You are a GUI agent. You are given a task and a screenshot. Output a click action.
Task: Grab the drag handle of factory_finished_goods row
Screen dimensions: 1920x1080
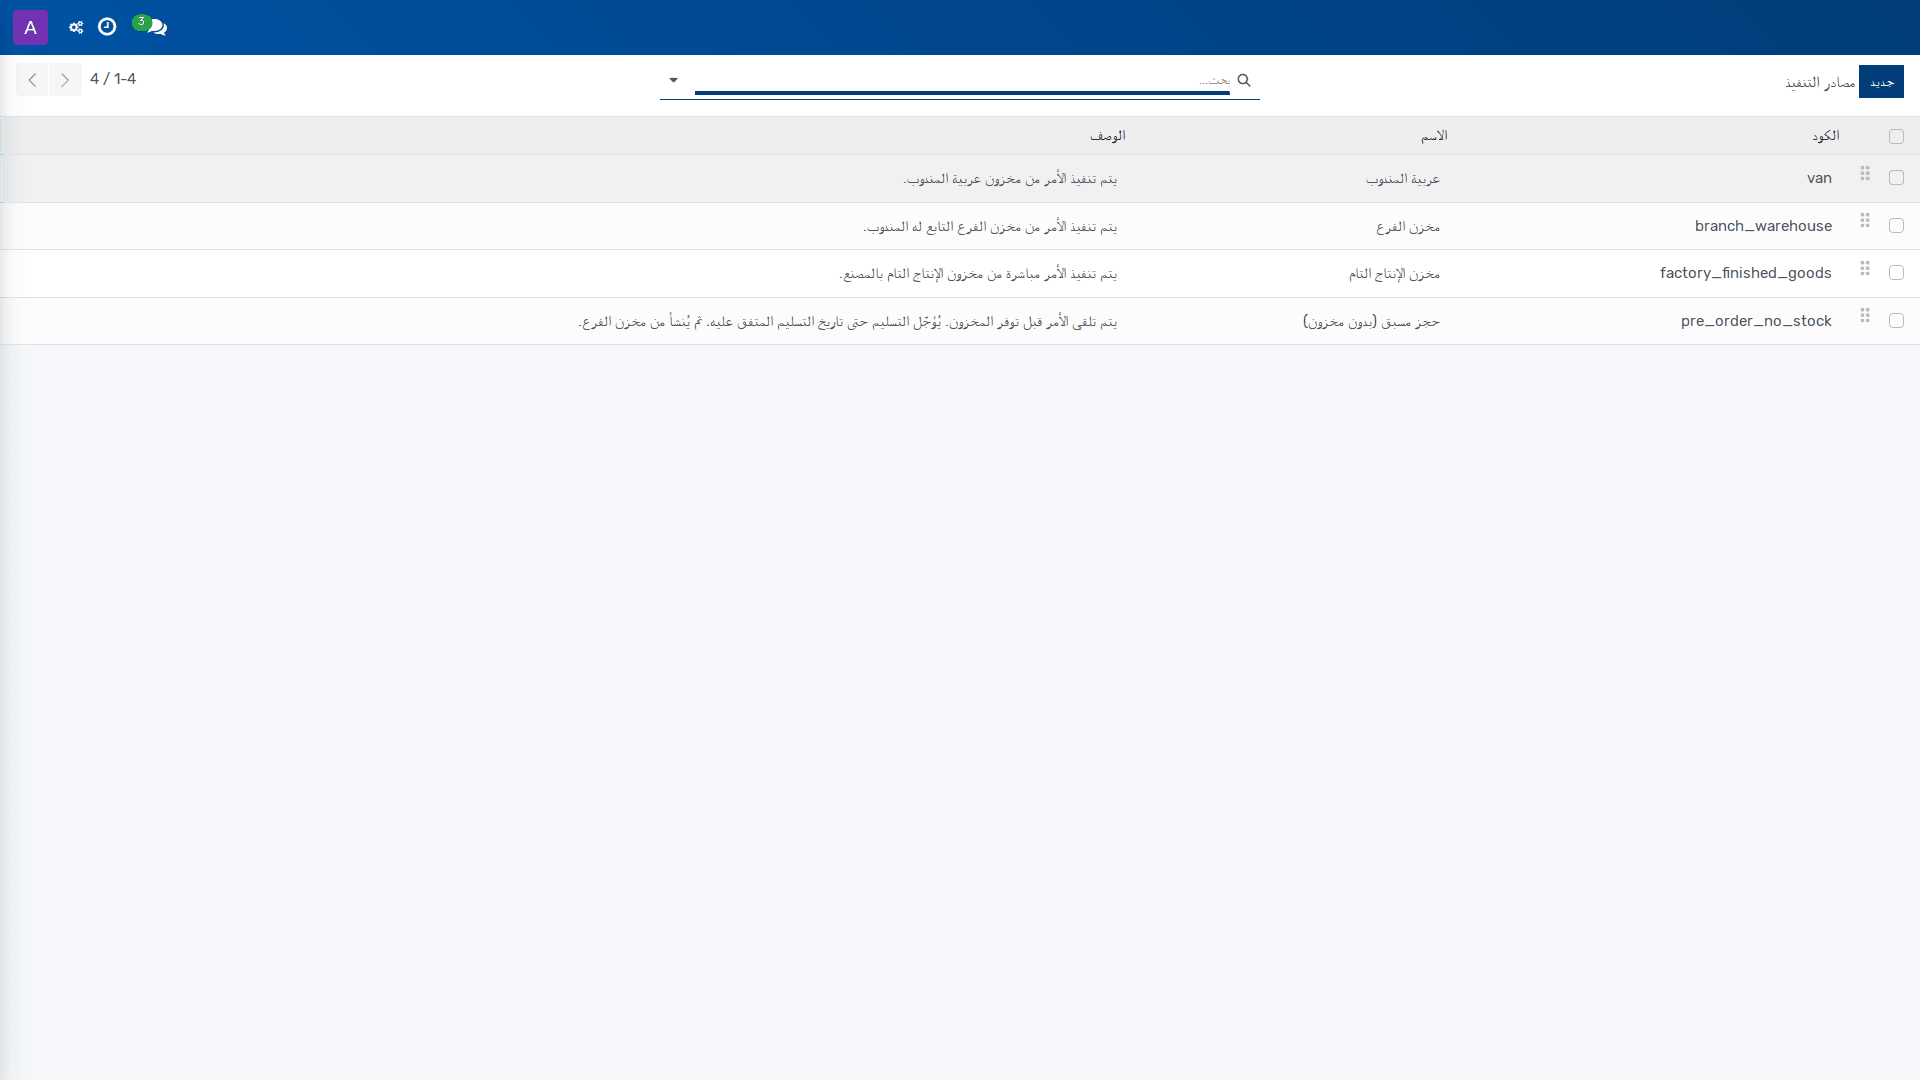coord(1865,269)
